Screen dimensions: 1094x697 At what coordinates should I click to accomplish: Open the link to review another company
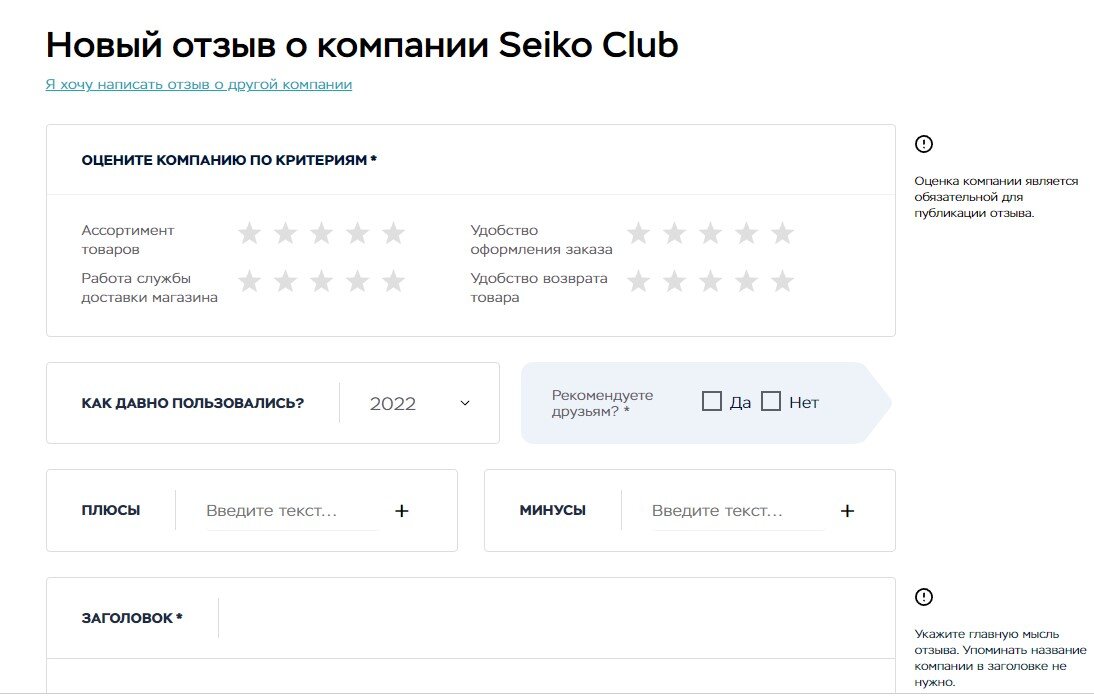click(196, 85)
